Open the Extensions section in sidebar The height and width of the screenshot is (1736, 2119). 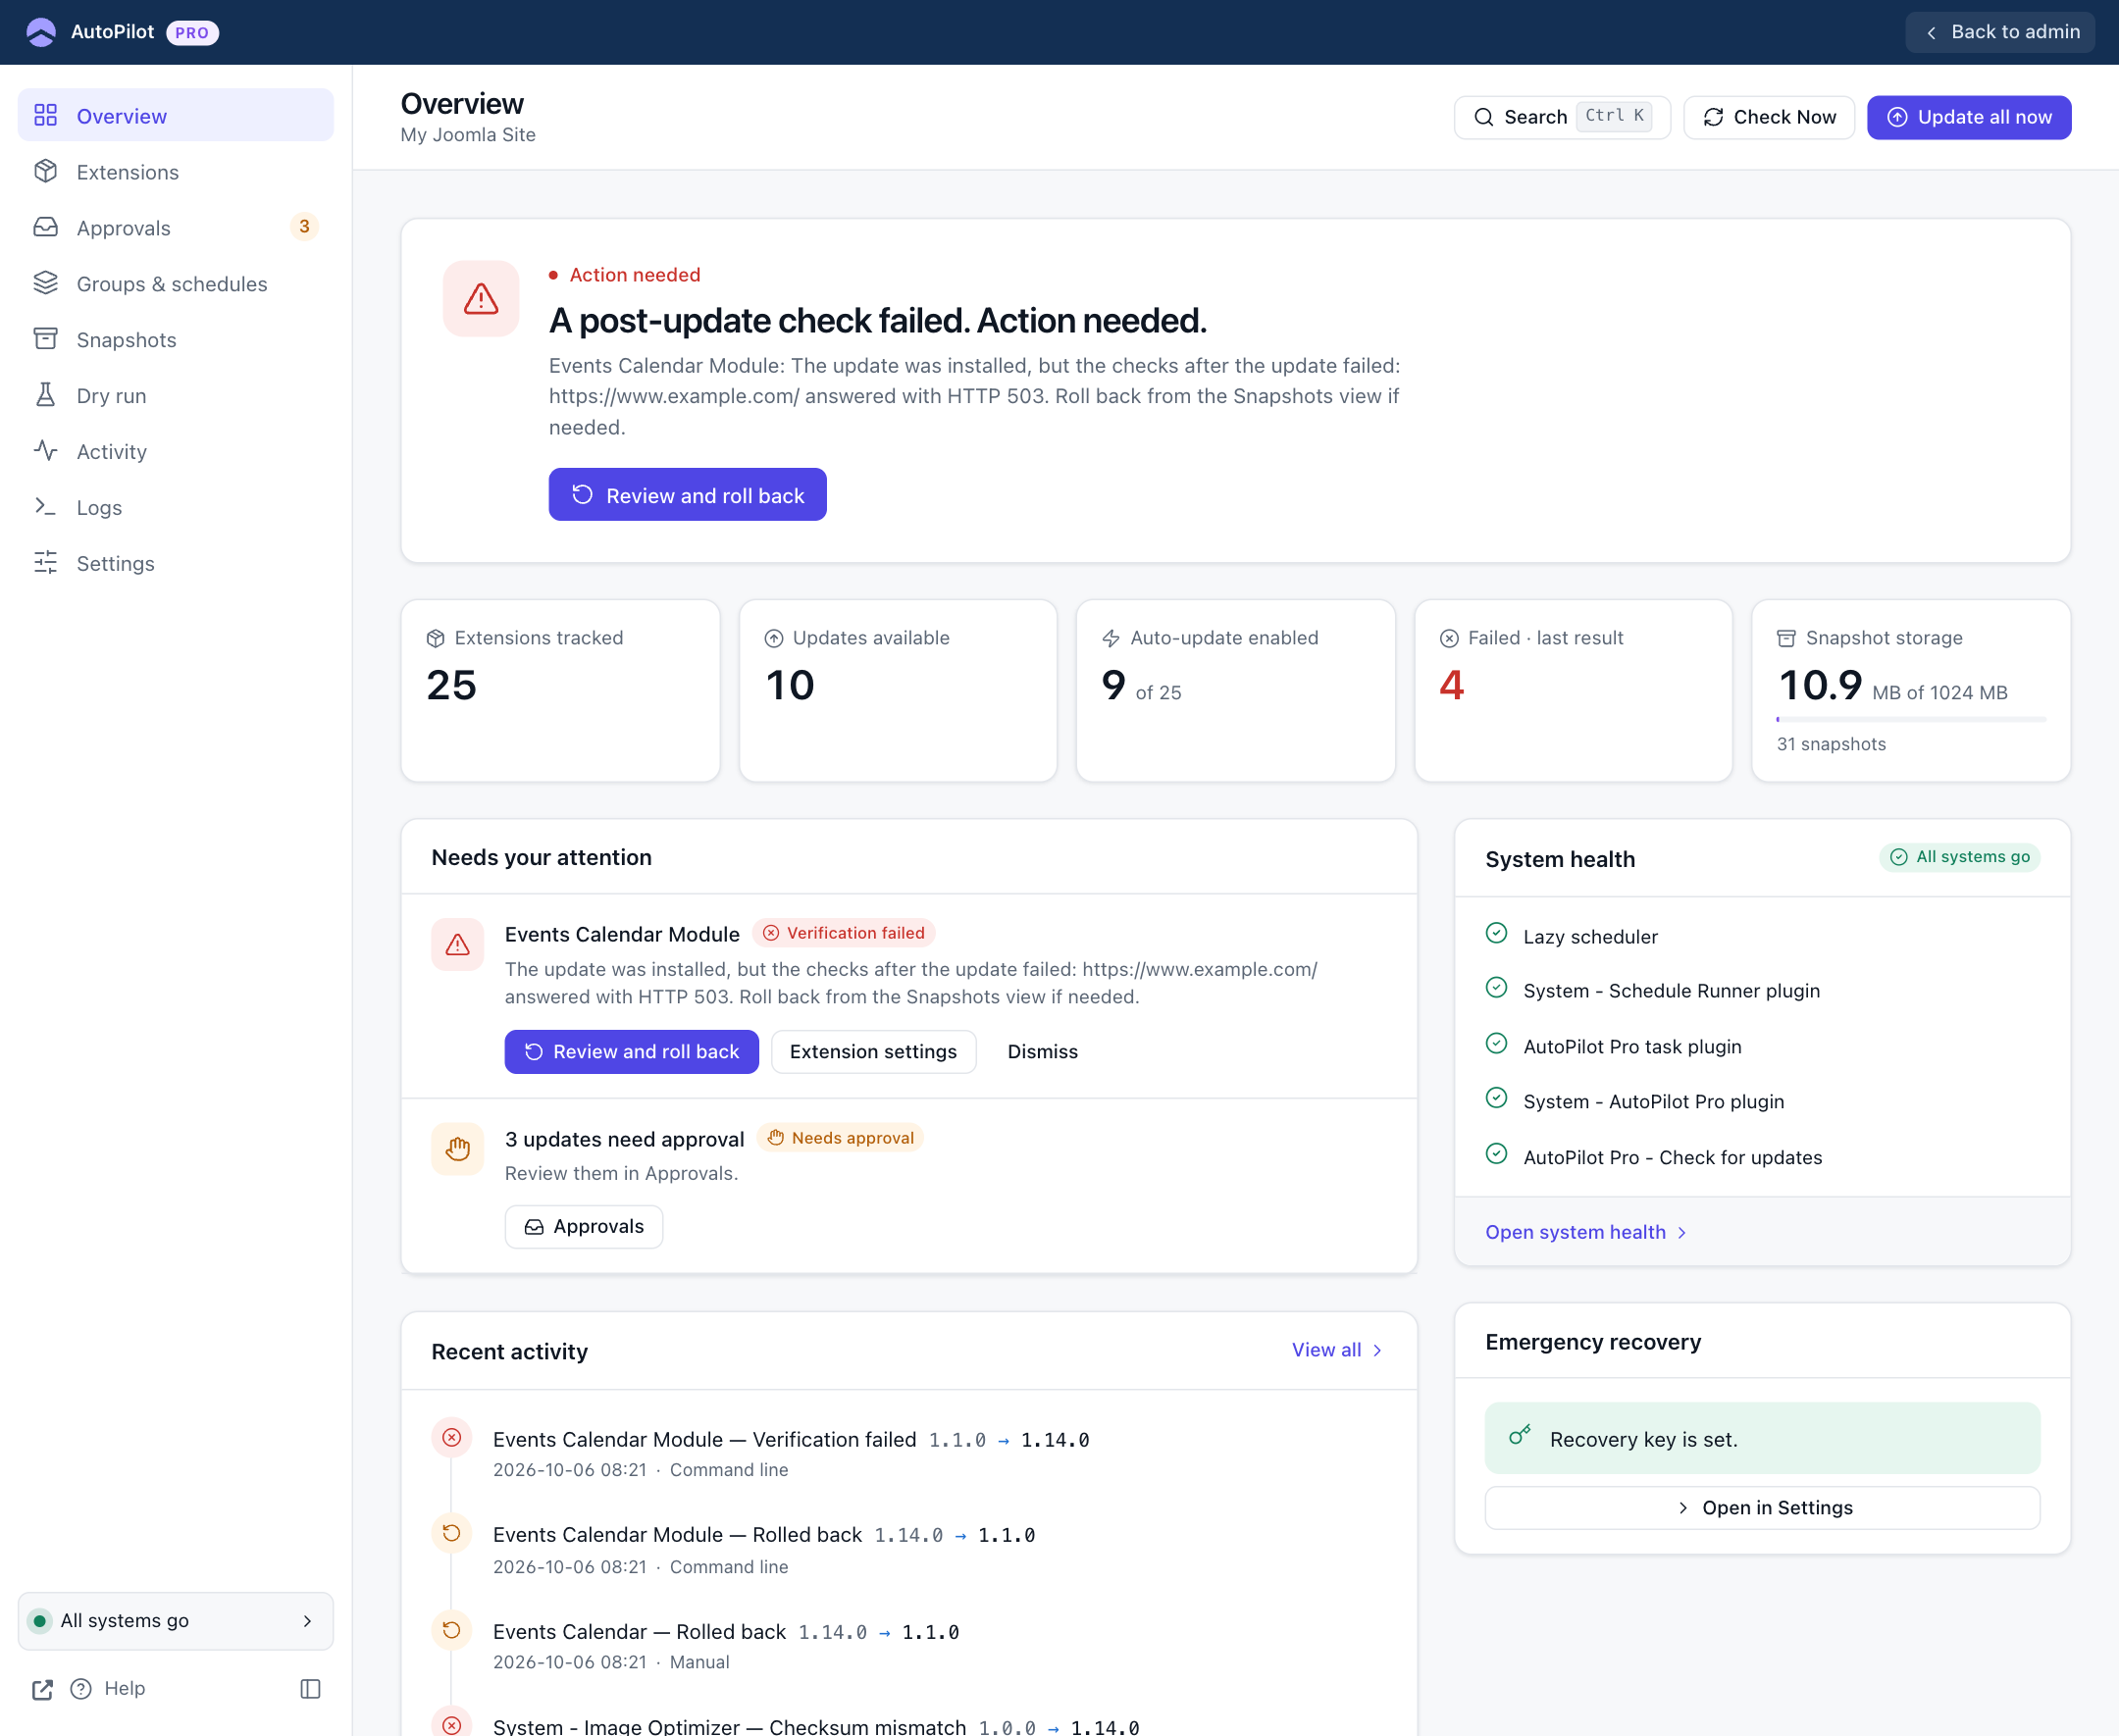point(176,171)
